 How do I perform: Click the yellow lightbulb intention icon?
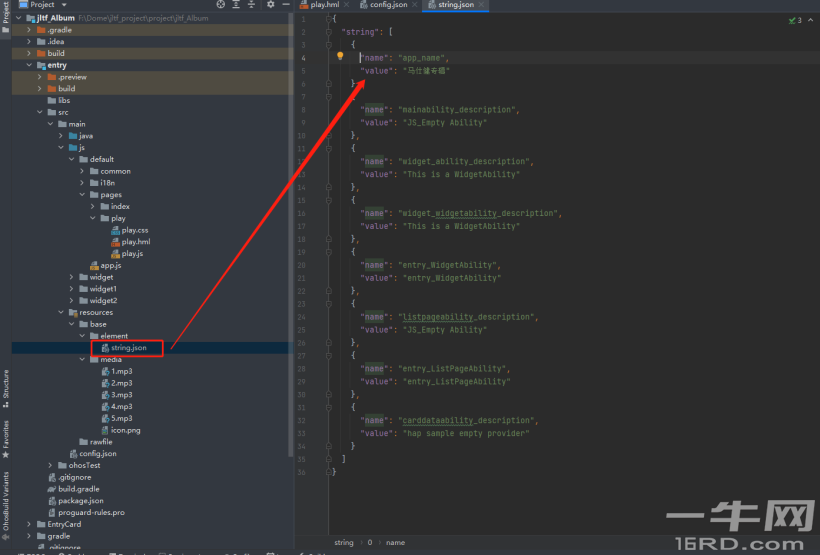pyautogui.click(x=340, y=55)
